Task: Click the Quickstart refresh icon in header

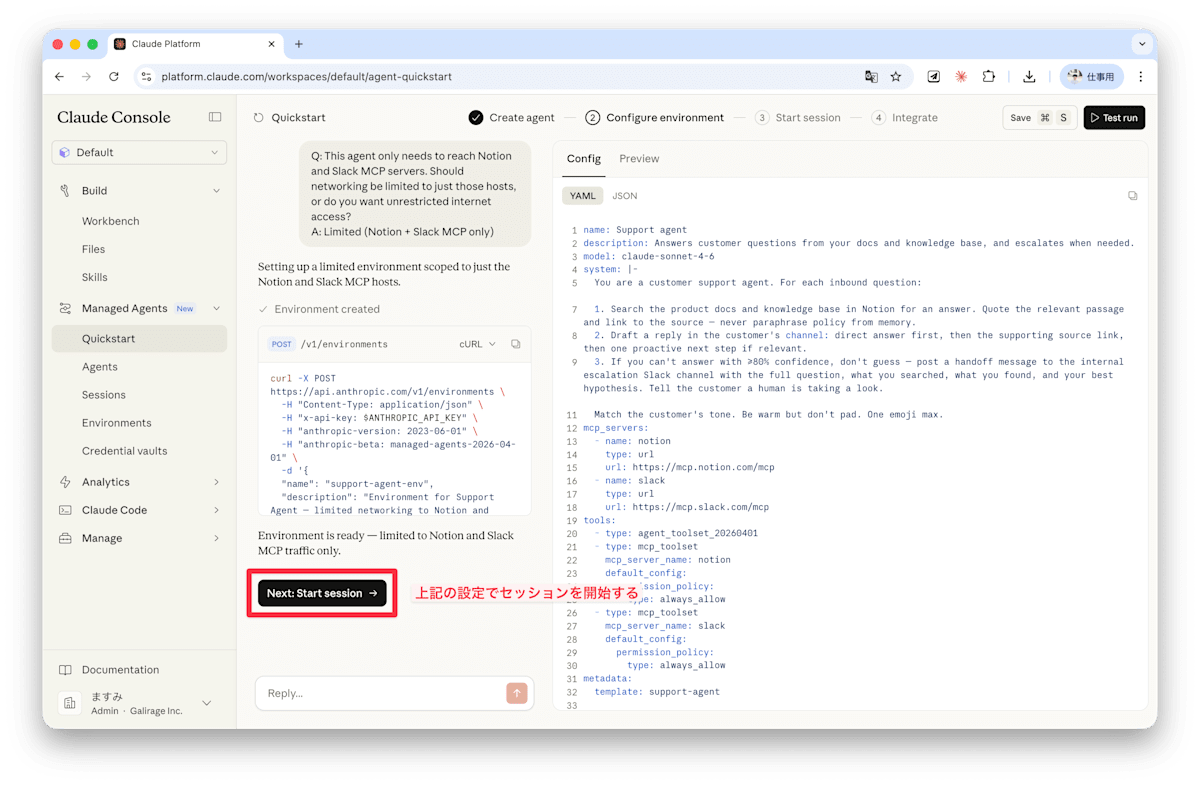Action: pos(259,117)
